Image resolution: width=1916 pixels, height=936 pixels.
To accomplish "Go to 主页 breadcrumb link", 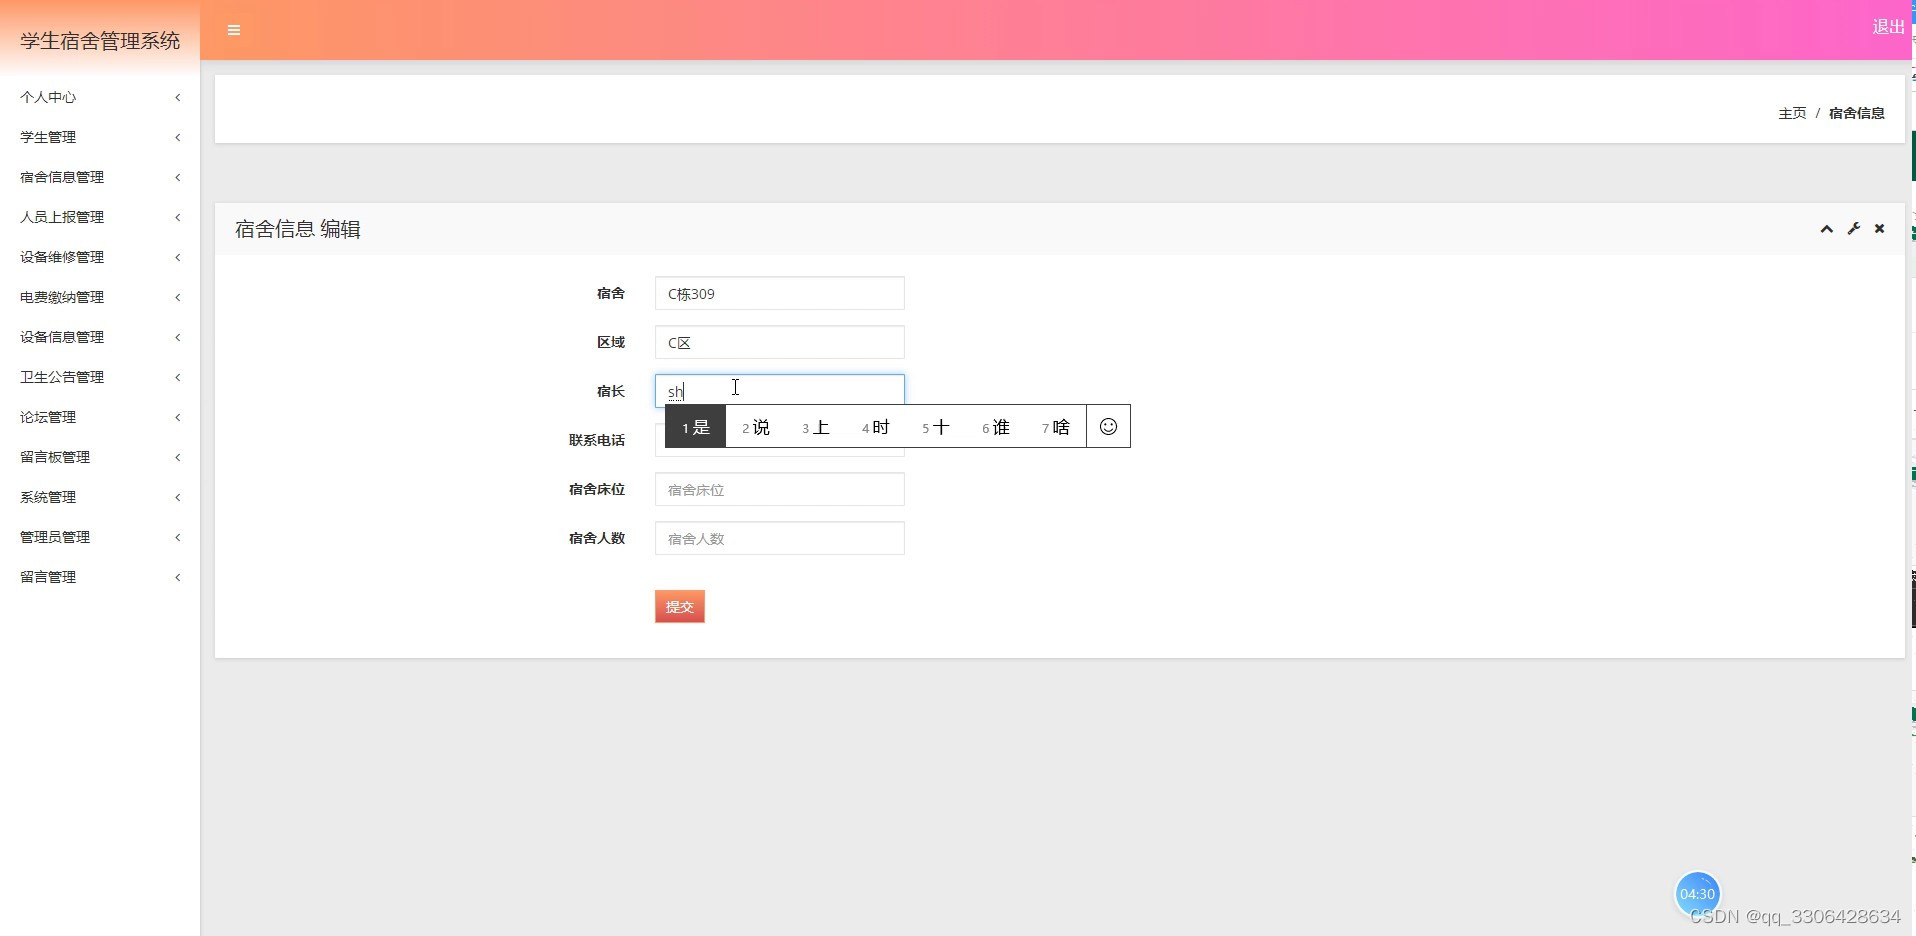I will pyautogui.click(x=1792, y=113).
